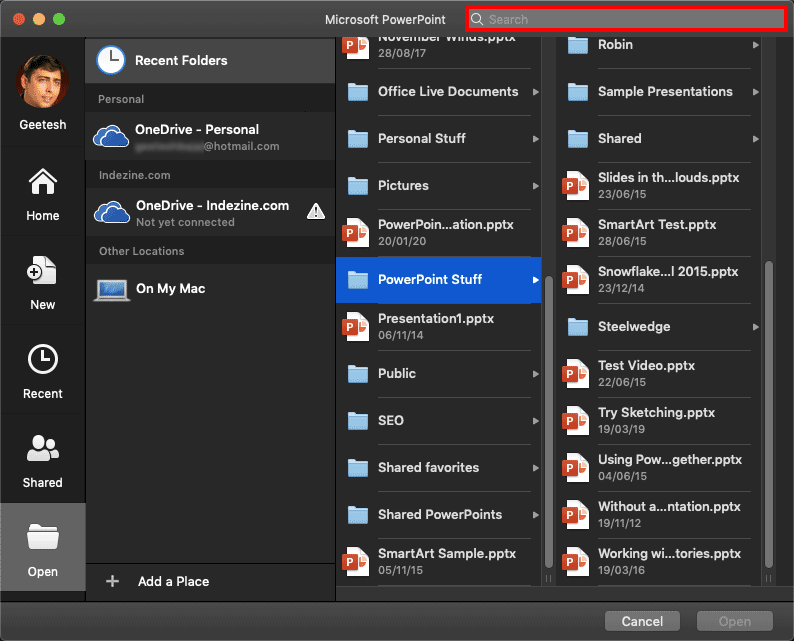
Task: Expand the Shared favorites folder arrow
Action: coord(535,468)
